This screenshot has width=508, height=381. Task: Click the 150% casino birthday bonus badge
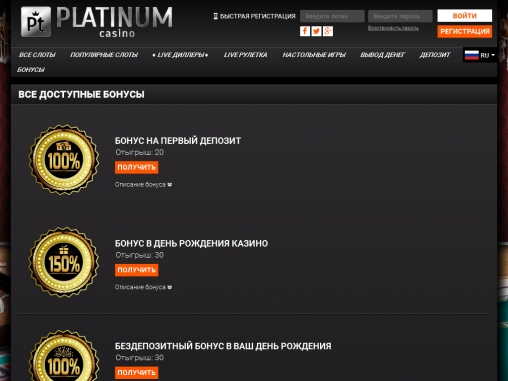(x=64, y=263)
